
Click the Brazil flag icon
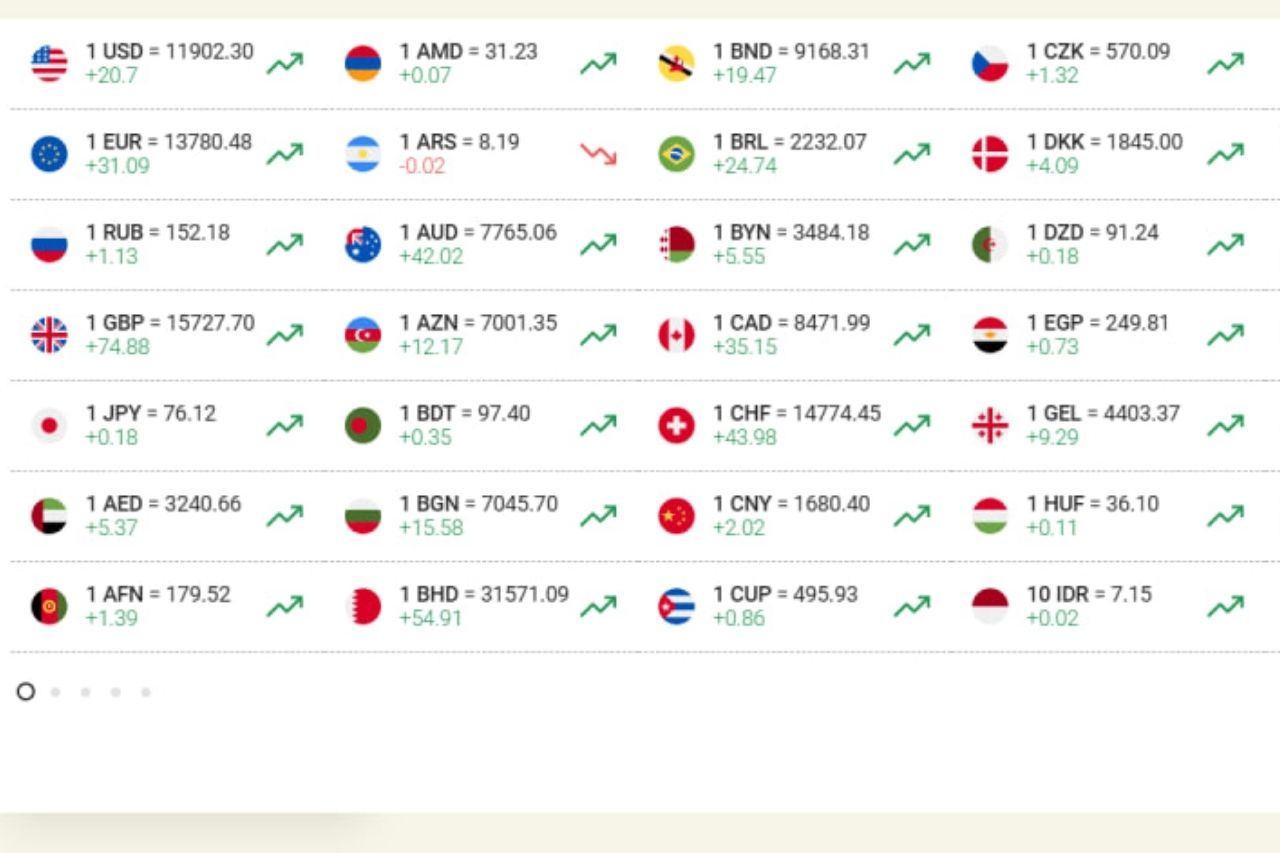click(676, 154)
